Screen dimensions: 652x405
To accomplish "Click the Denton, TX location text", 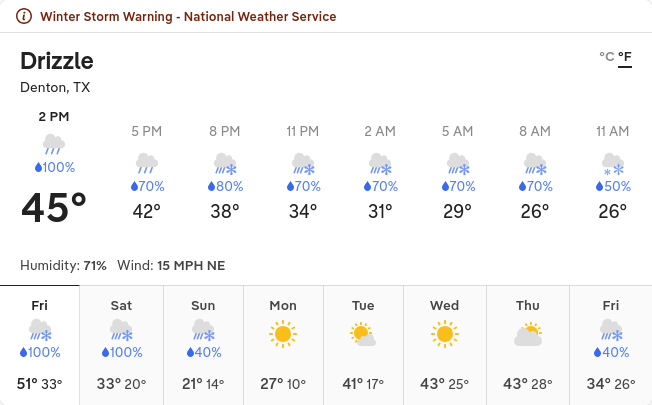I will point(55,87).
